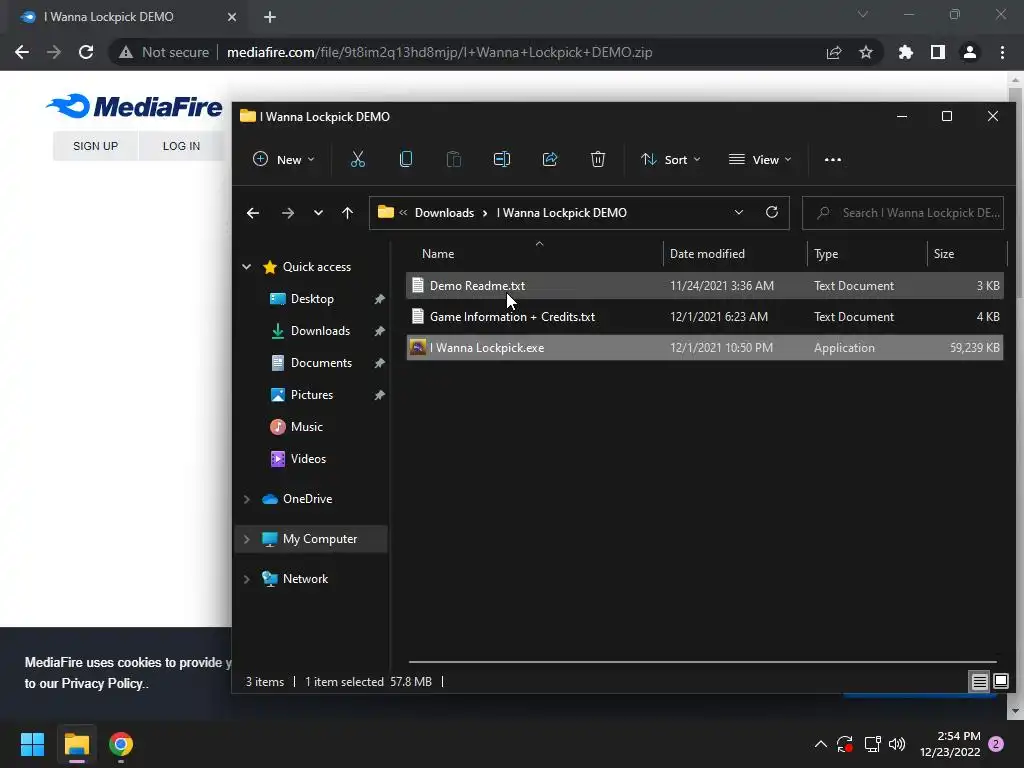The width and height of the screenshot is (1024, 768).
Task: Go up one folder level in Explorer
Action: (347, 213)
